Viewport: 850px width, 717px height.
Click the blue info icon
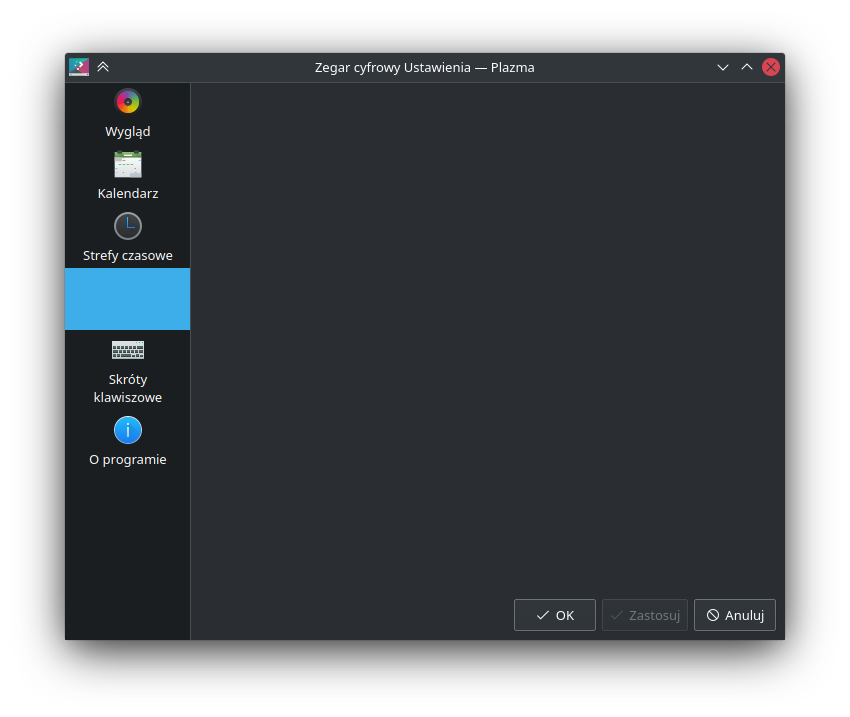point(127,430)
